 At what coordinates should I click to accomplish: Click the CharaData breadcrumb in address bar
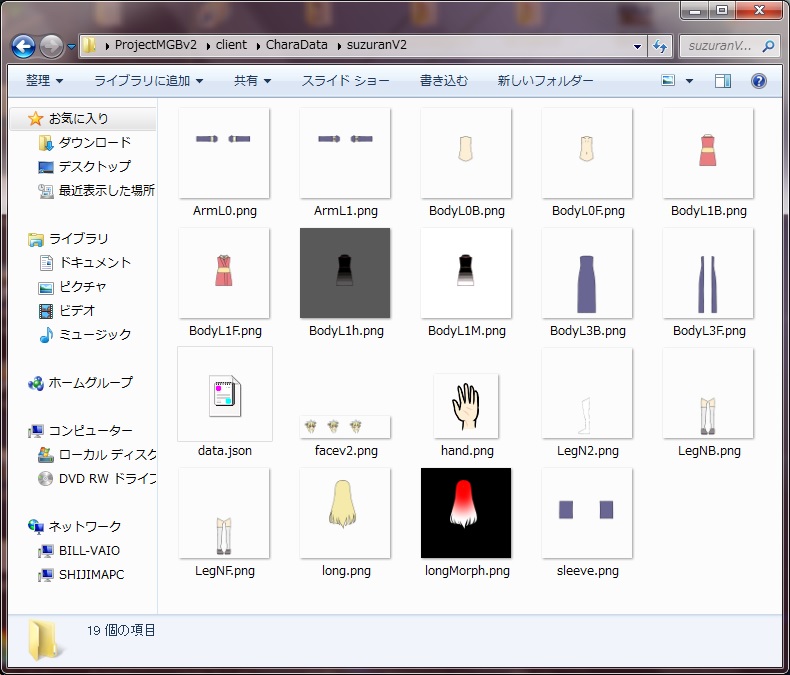coord(299,46)
